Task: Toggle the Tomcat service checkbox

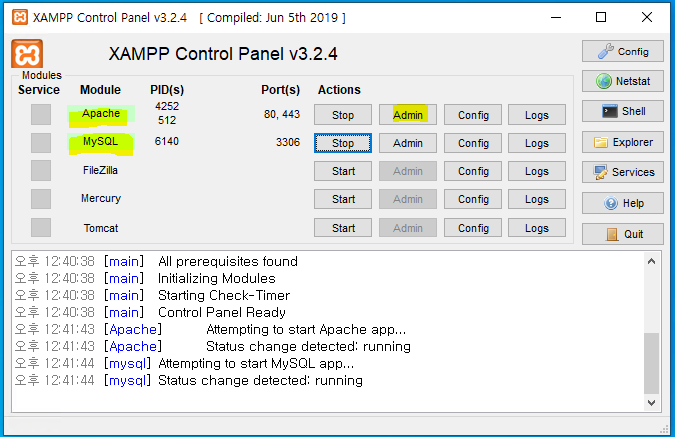Action: point(41,227)
